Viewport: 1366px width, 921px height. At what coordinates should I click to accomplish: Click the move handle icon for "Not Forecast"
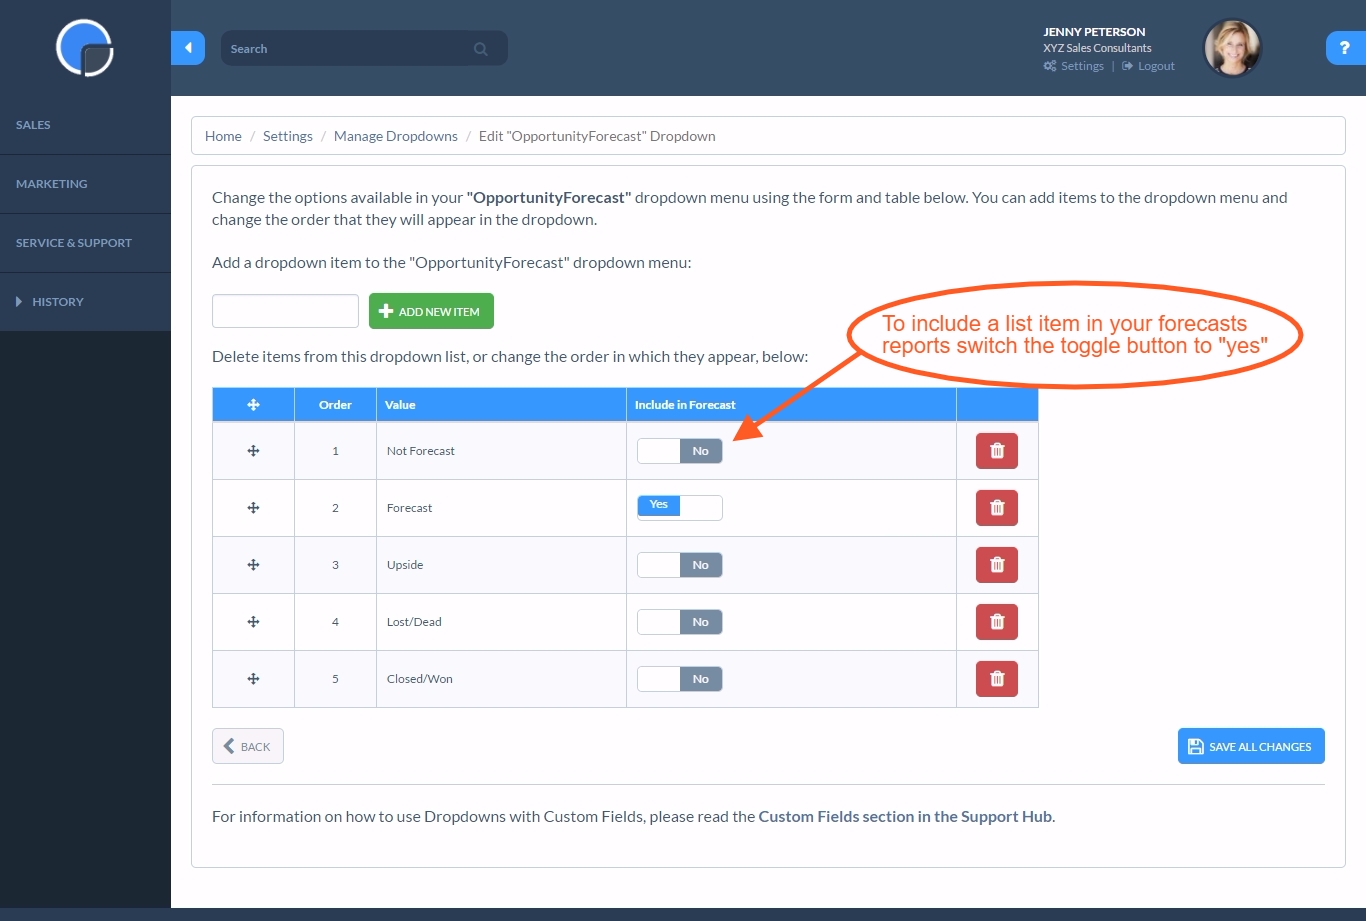(253, 450)
